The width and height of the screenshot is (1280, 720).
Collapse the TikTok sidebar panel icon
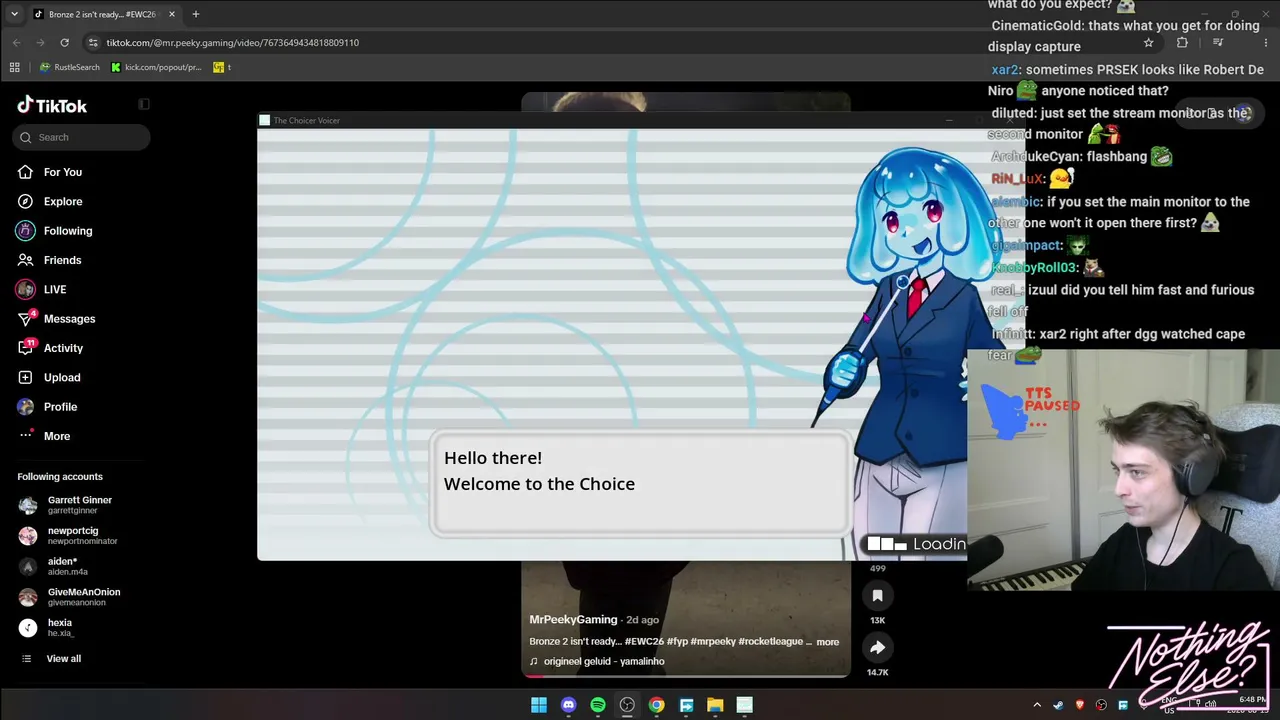coord(144,104)
